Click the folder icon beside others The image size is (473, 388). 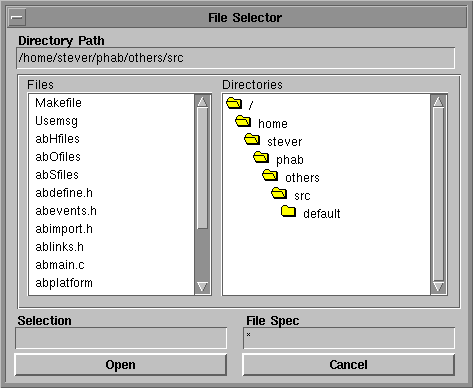pyautogui.click(x=270, y=175)
